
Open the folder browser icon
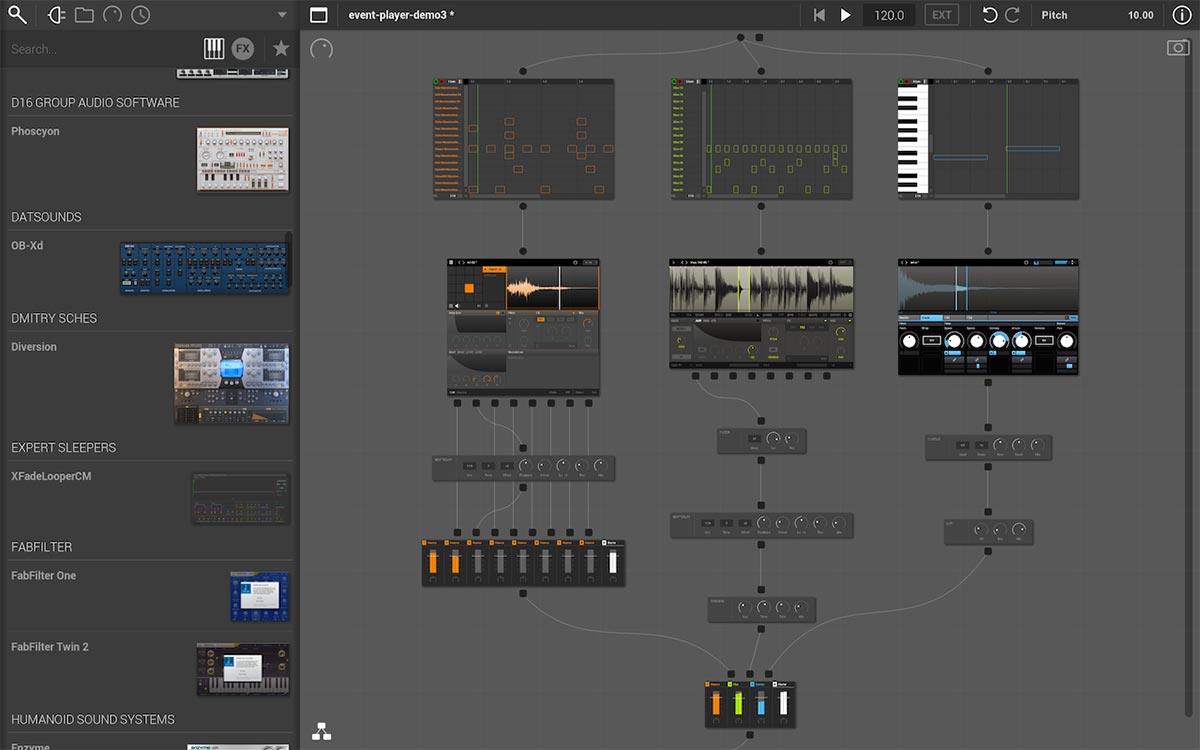84,15
